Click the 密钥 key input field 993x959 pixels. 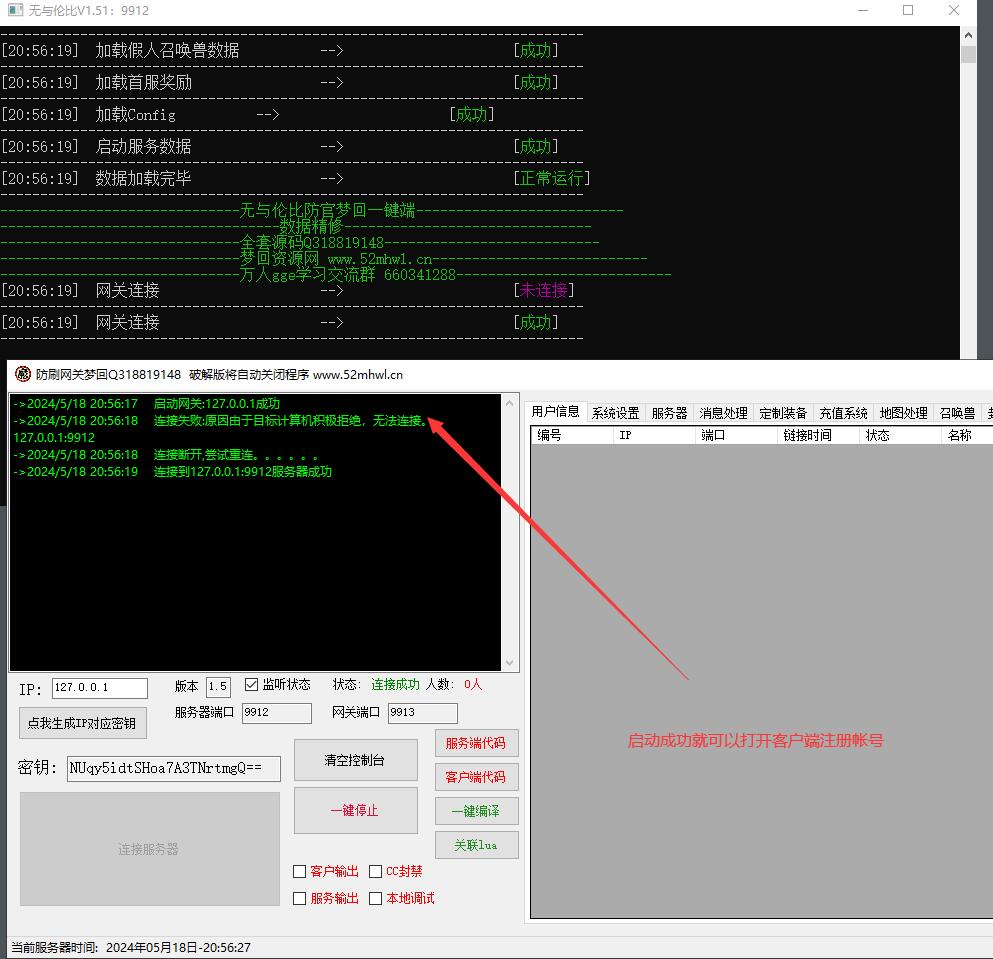tap(173, 768)
